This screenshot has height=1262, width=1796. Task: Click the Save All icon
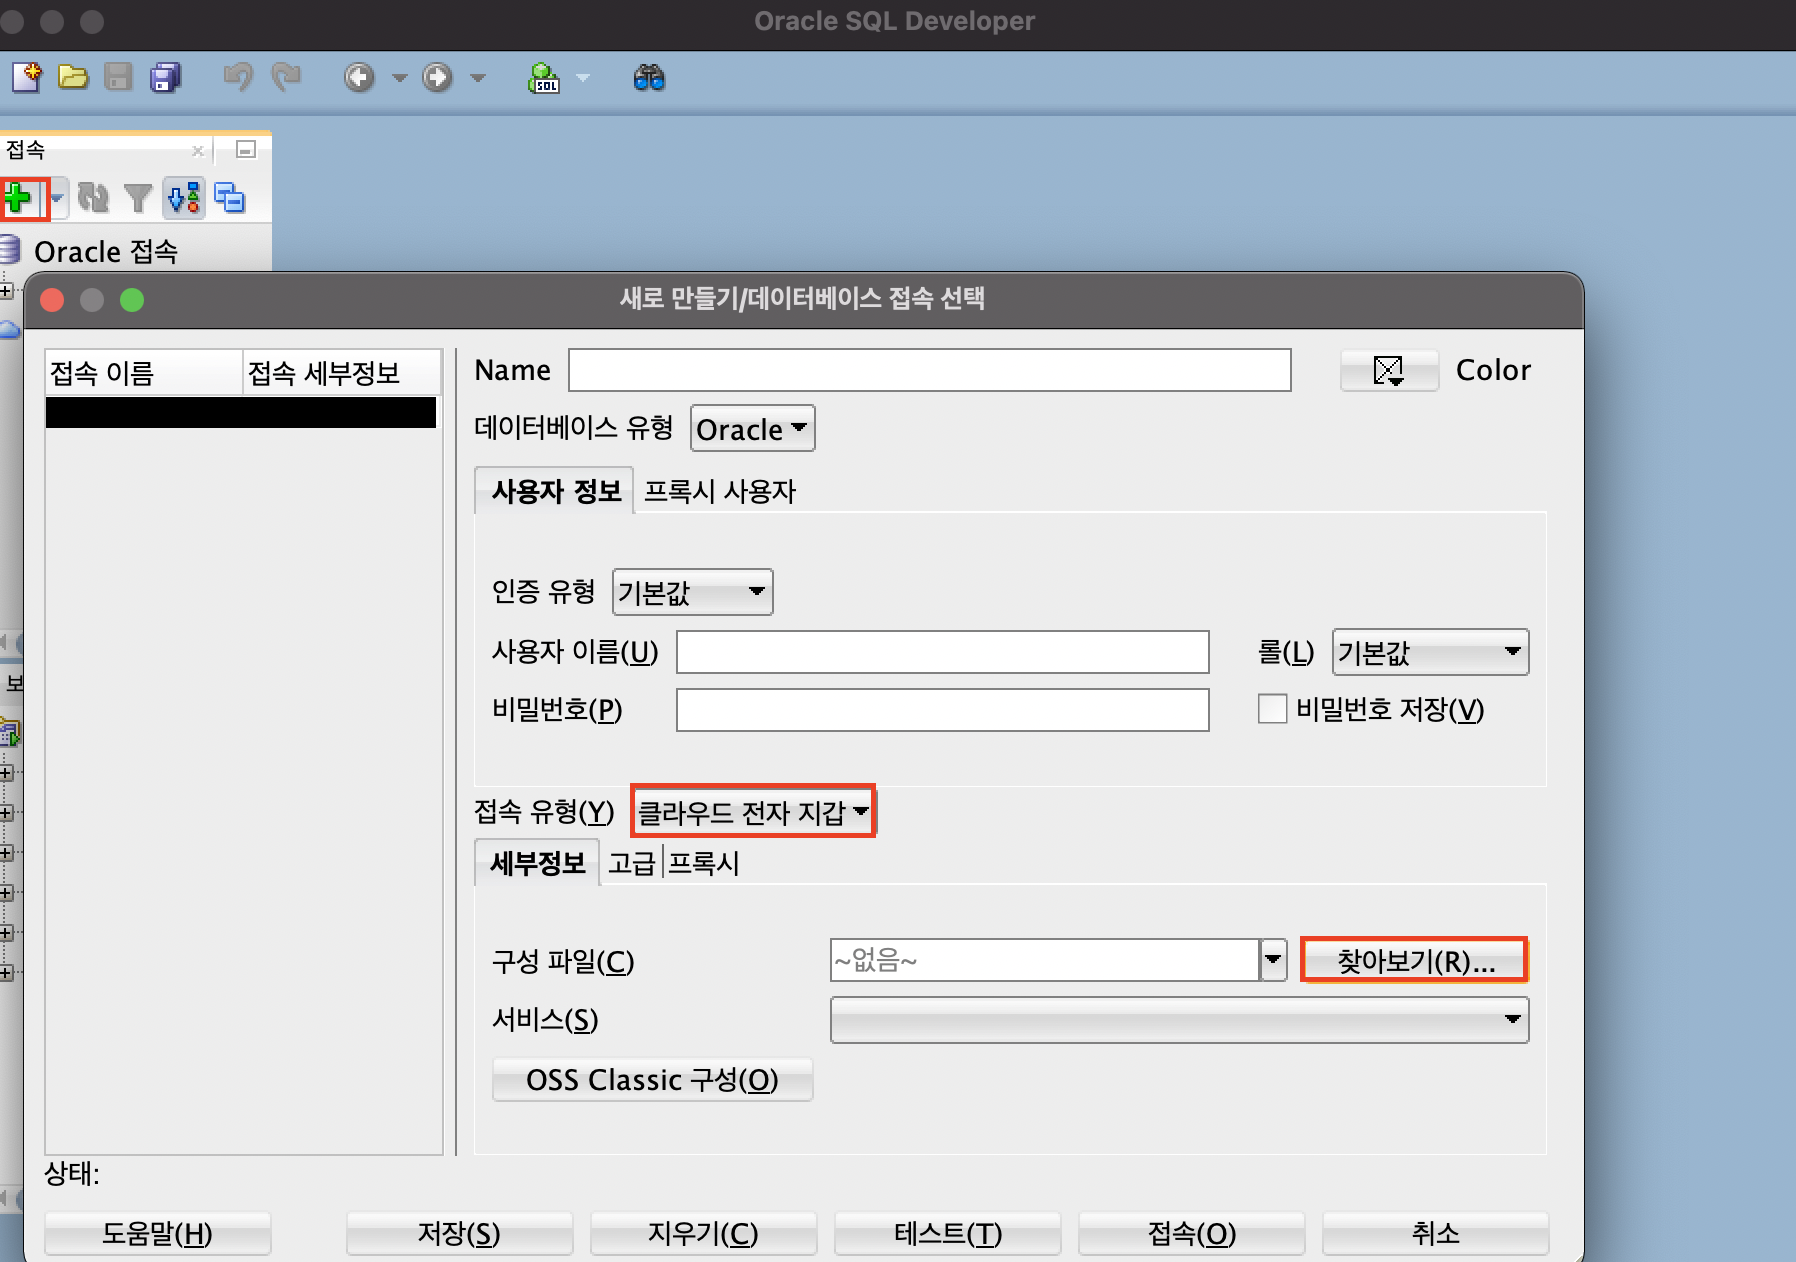pyautogui.click(x=165, y=77)
